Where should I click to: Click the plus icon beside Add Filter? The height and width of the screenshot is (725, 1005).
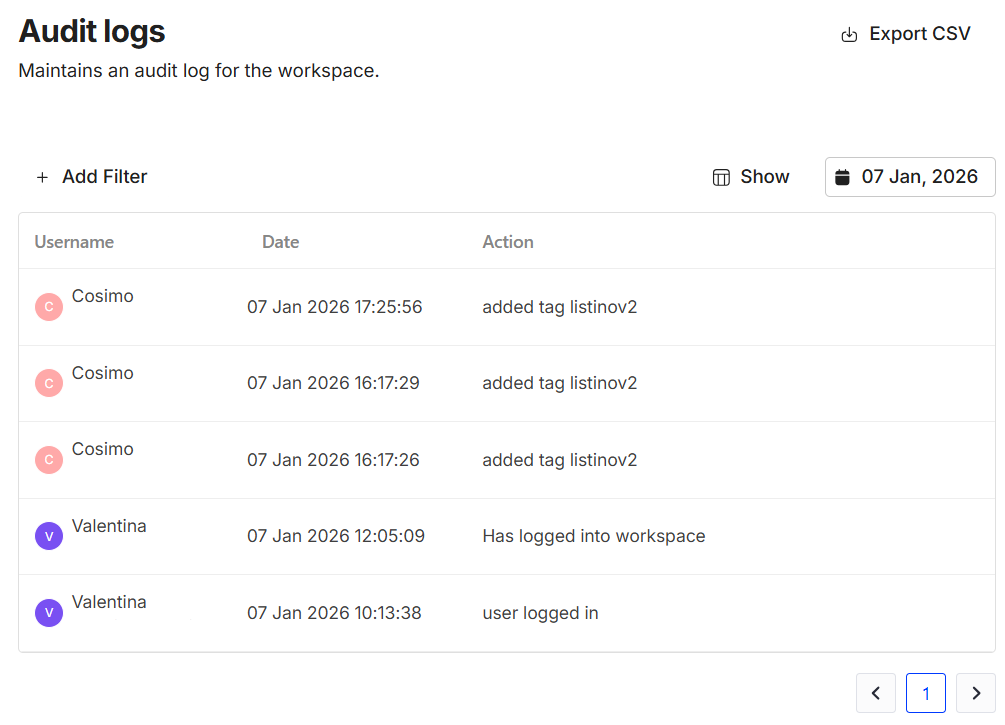(42, 177)
